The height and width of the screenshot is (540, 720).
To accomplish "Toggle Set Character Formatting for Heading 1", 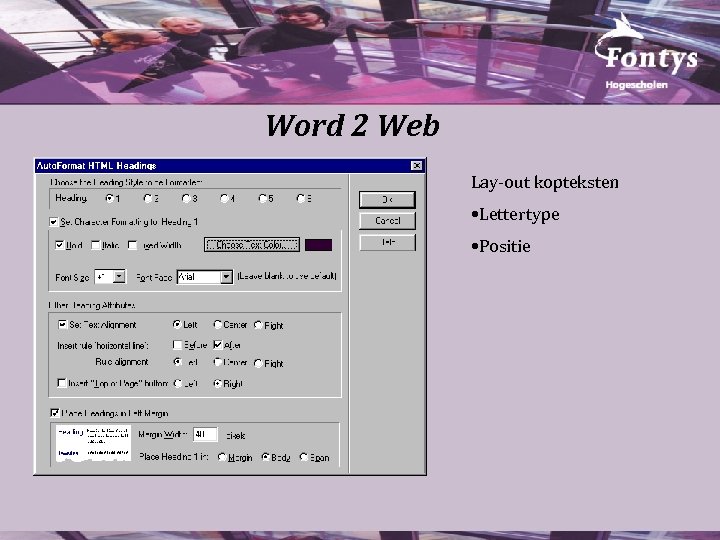I will [54, 222].
